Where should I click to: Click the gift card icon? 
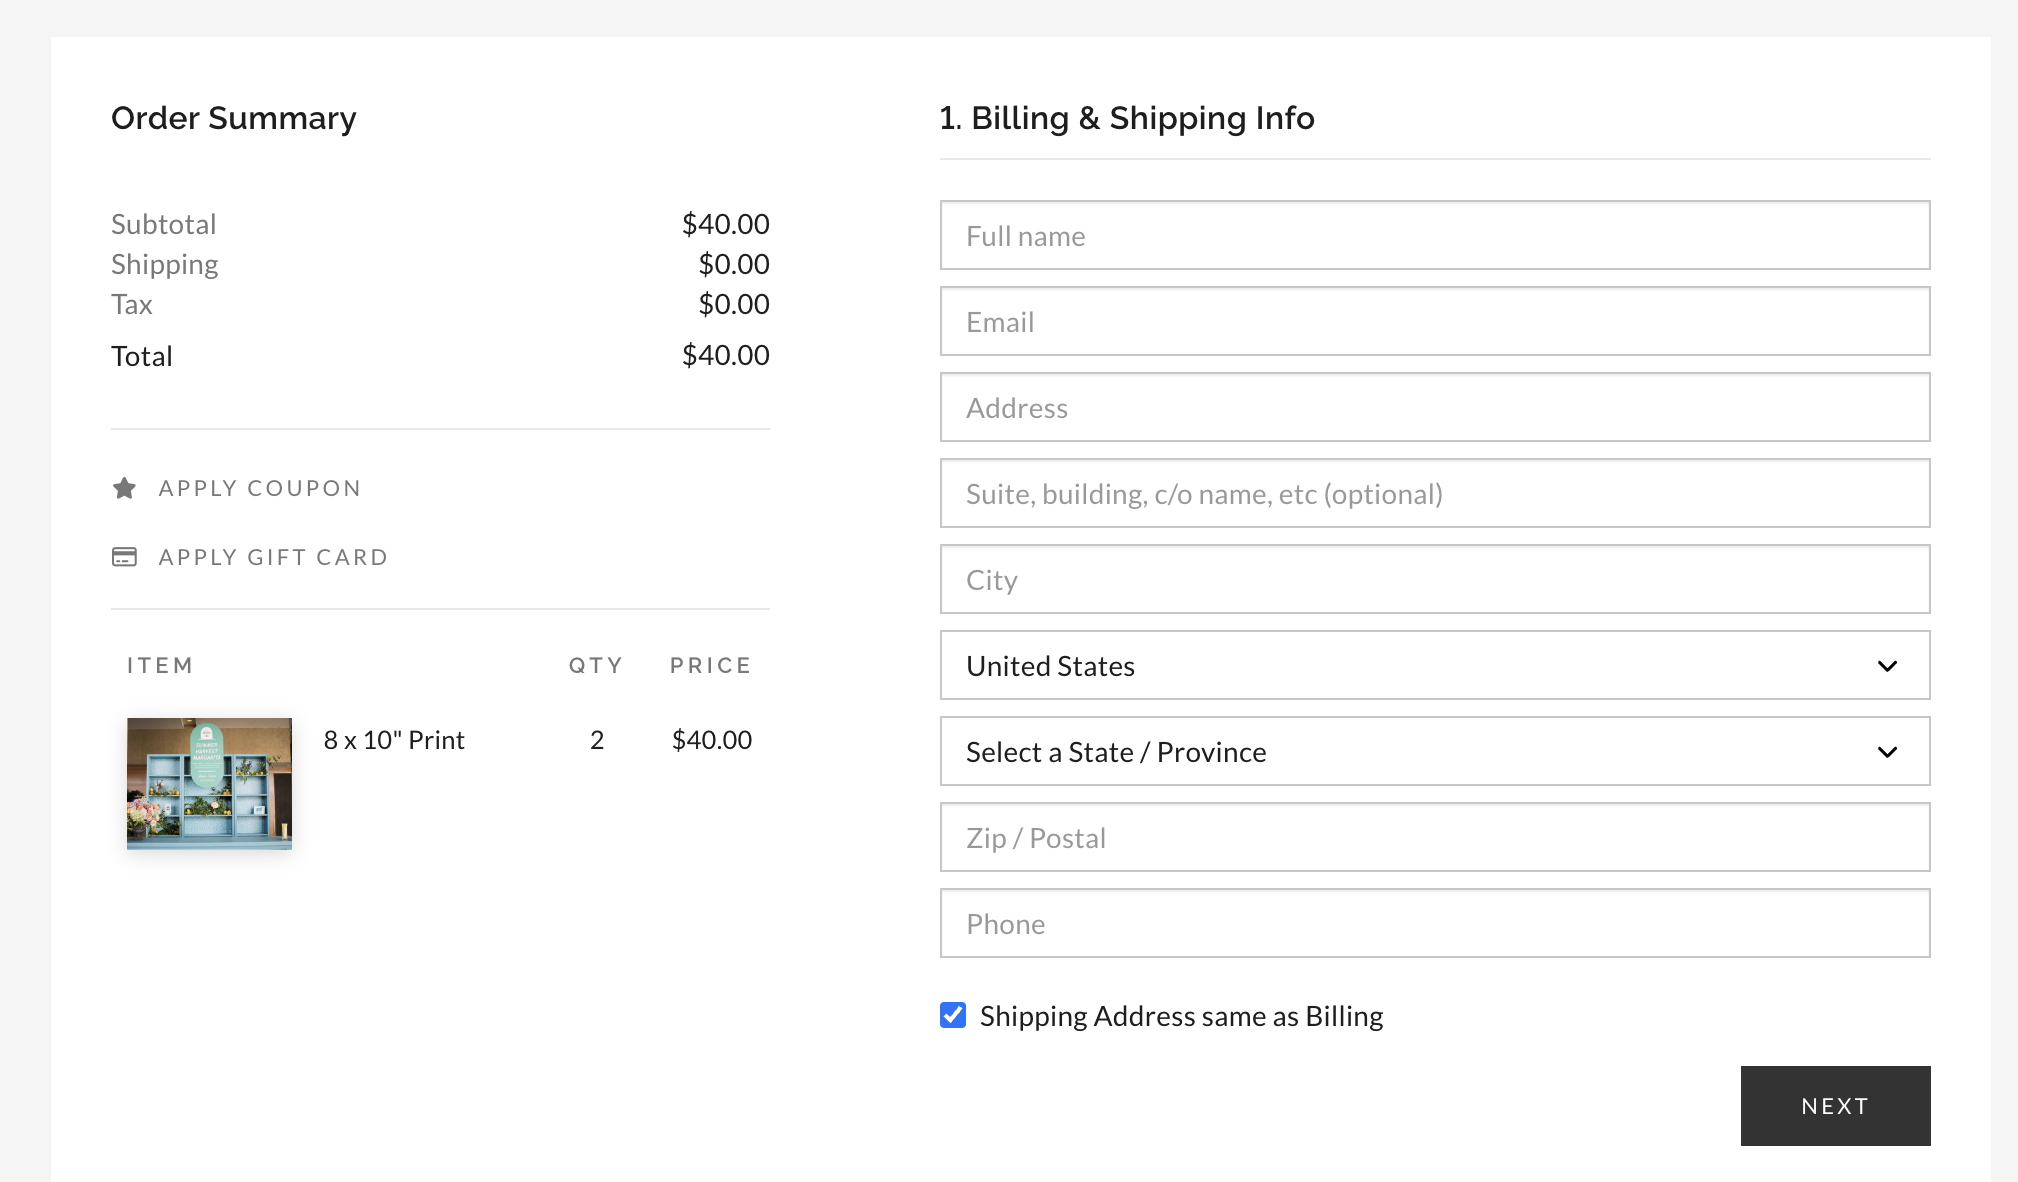click(124, 557)
